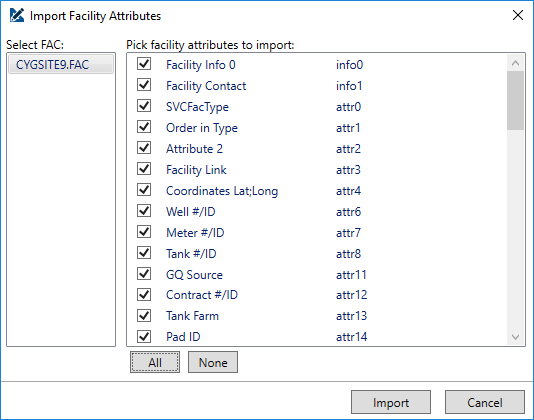The image size is (534, 420).
Task: Toggle the Order in Type checkbox
Action: click(144, 127)
